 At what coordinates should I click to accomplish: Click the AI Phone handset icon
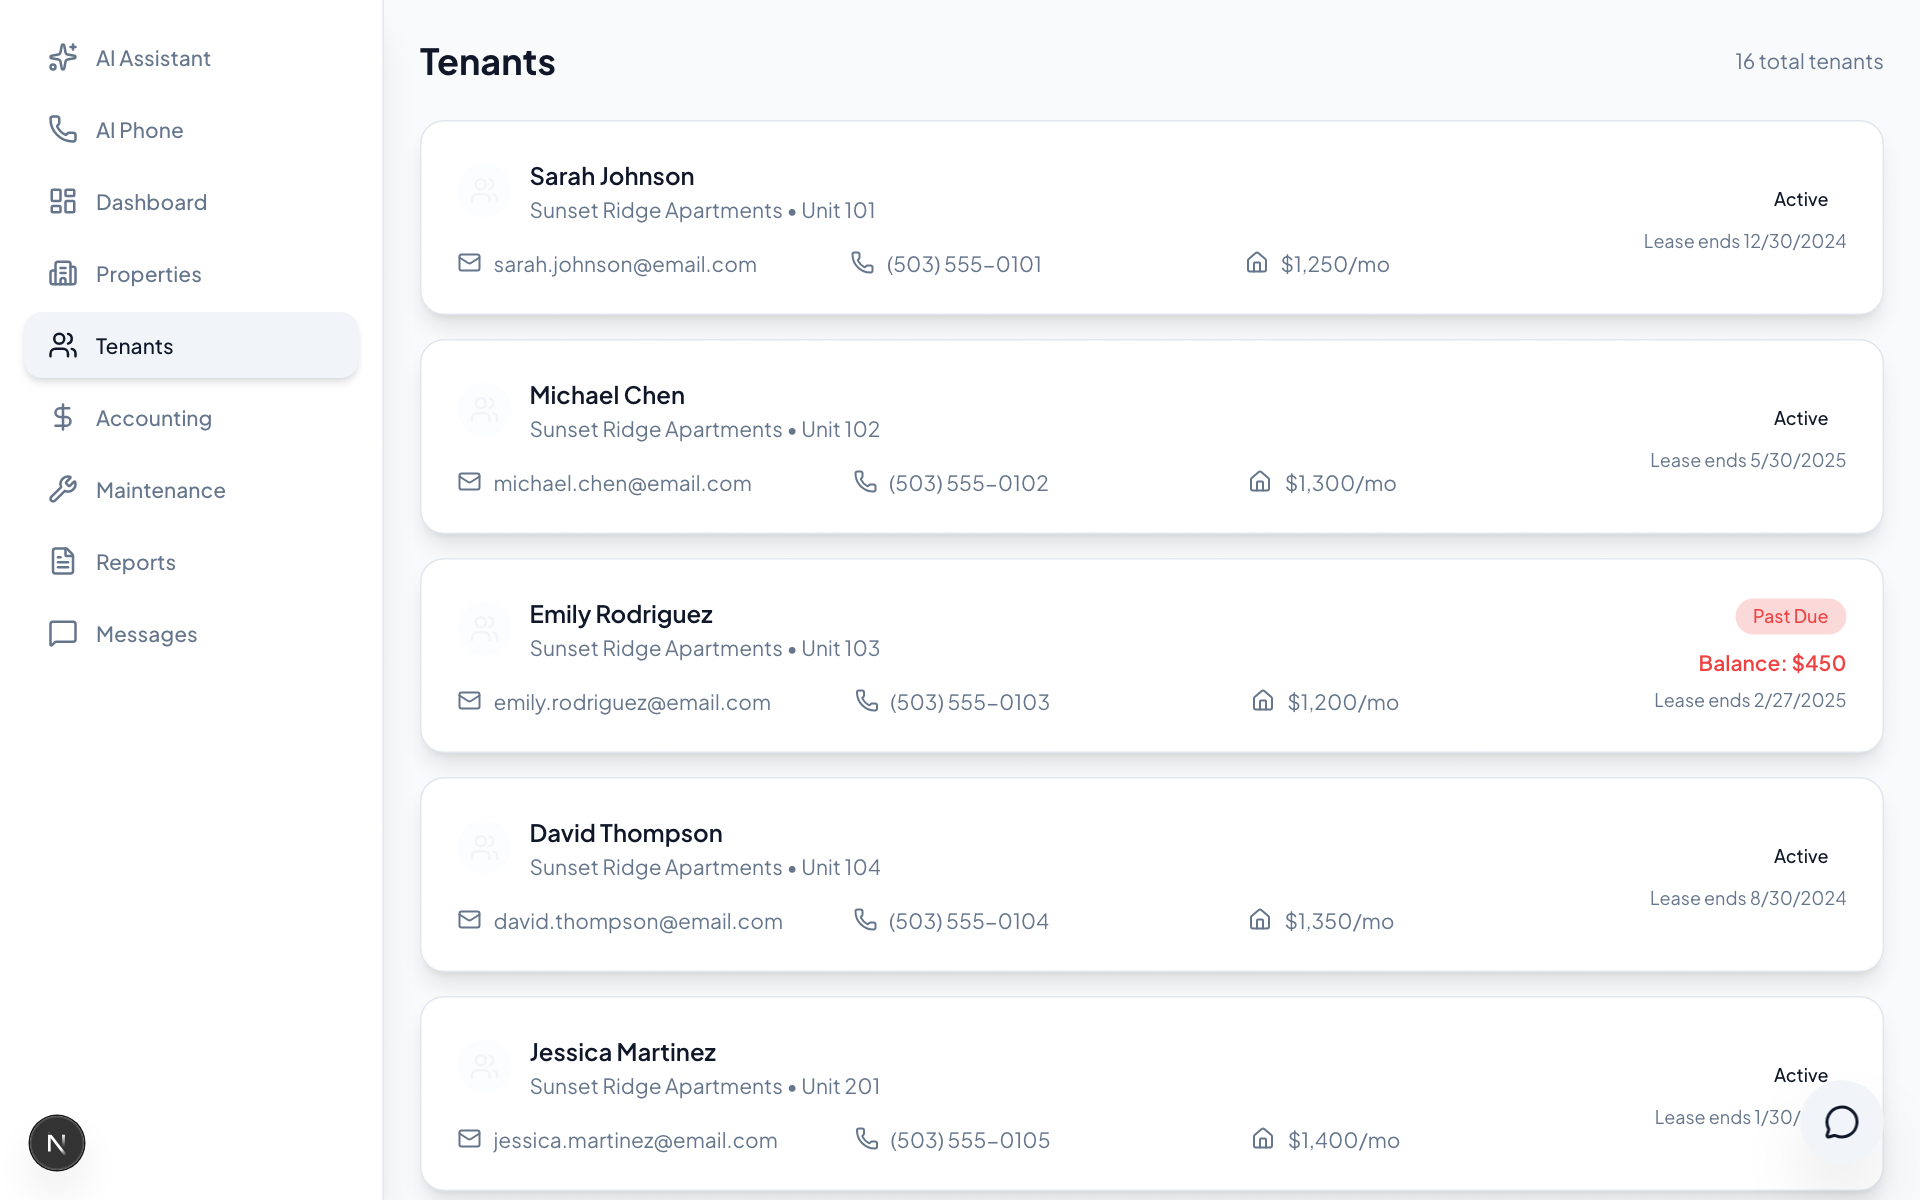[63, 130]
